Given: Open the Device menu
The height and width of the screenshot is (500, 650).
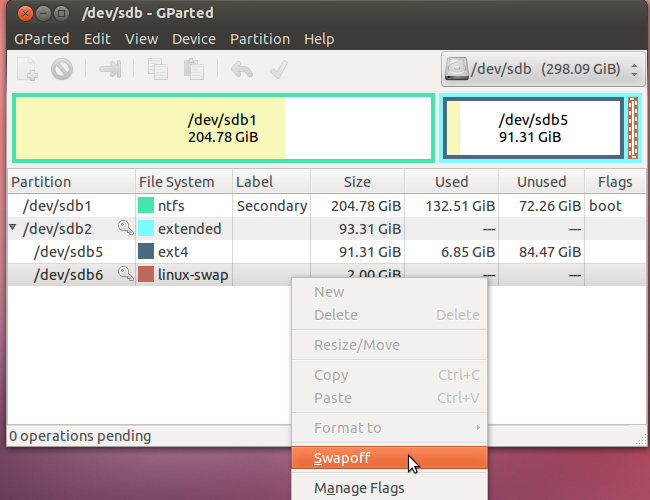Looking at the screenshot, I should (194, 39).
